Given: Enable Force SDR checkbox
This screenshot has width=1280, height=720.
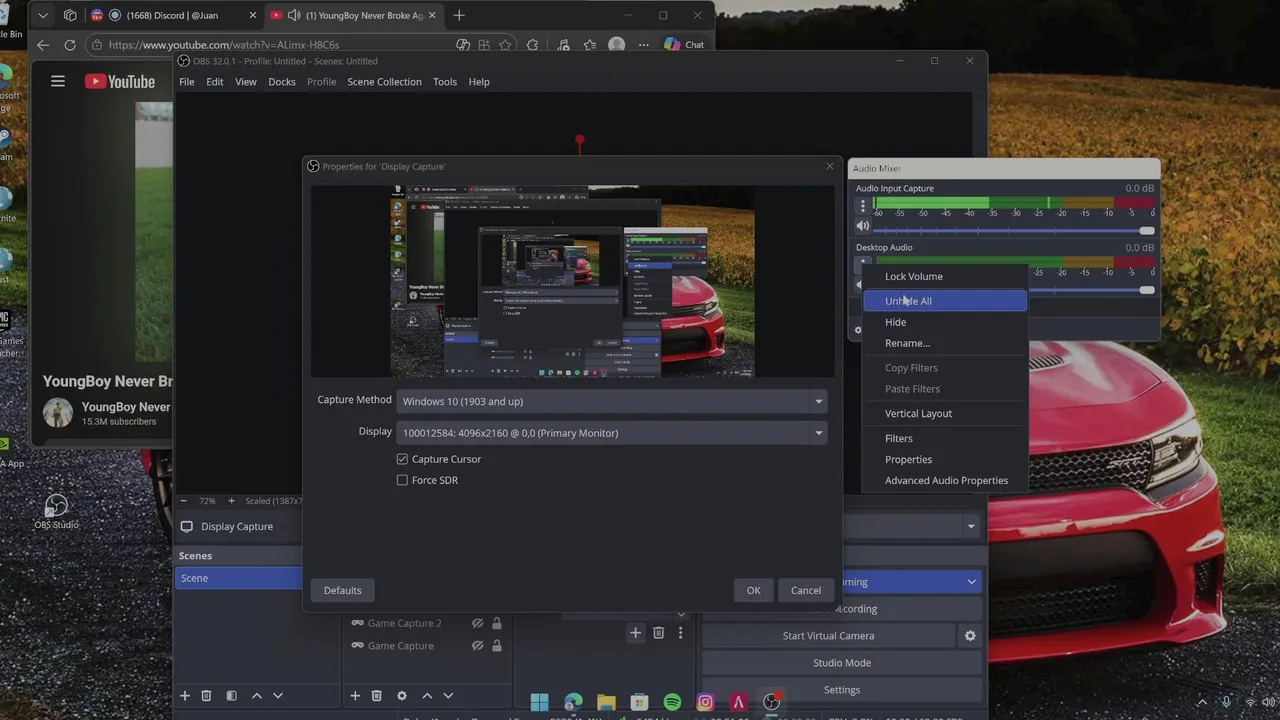Looking at the screenshot, I should (x=402, y=480).
